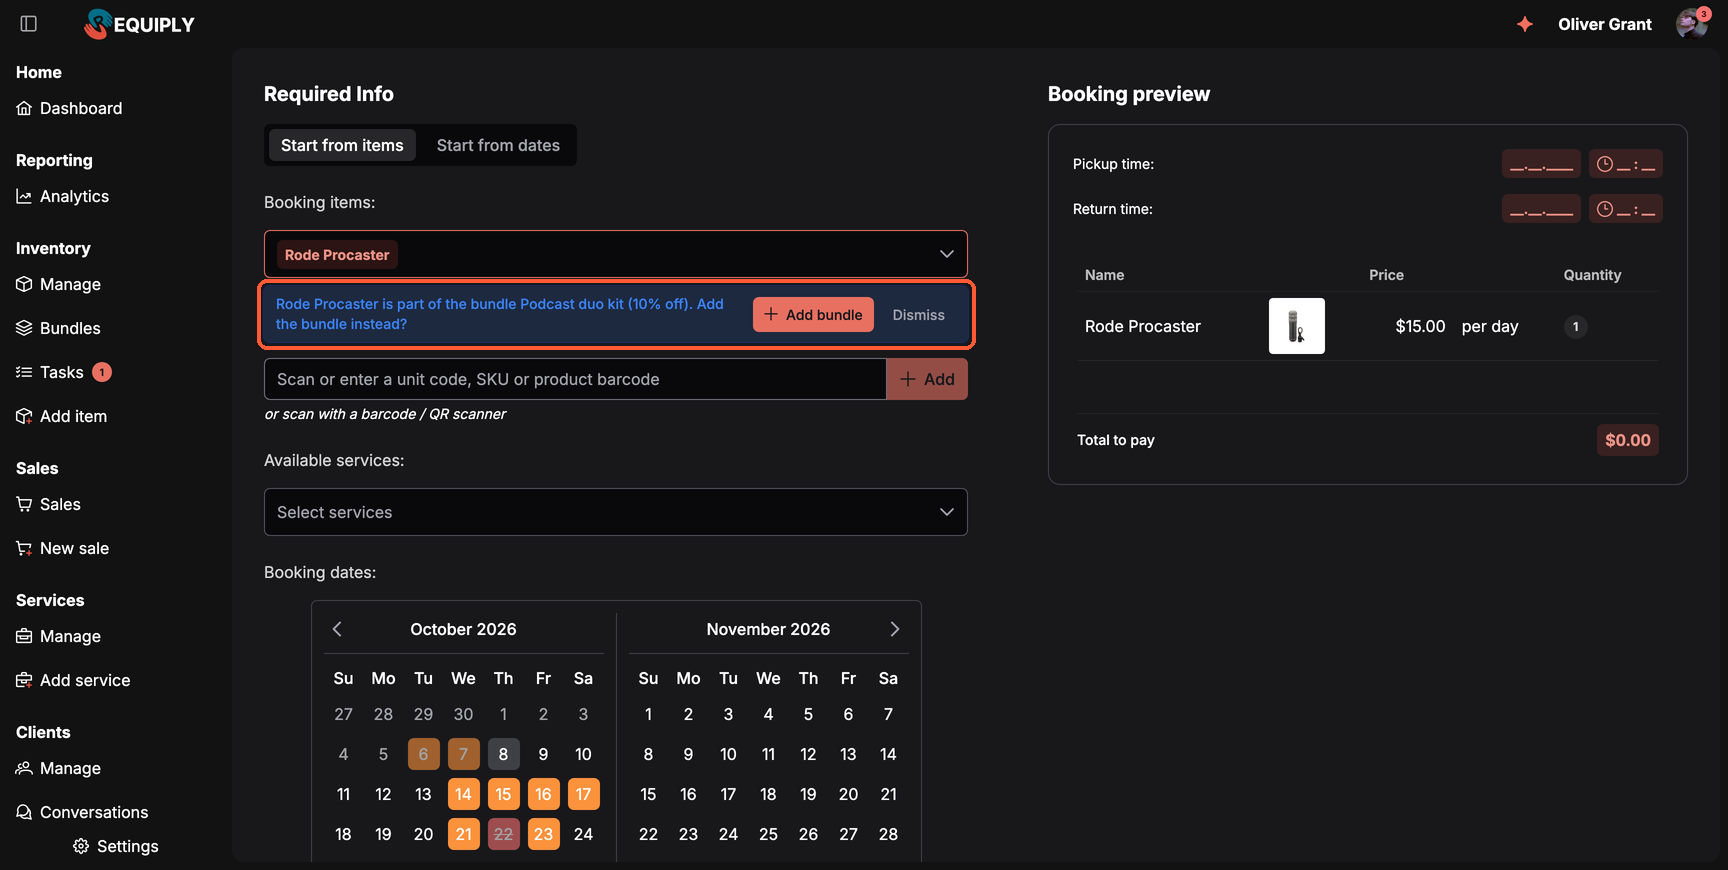Click Rode Procaster quantity badge

pos(1576,327)
